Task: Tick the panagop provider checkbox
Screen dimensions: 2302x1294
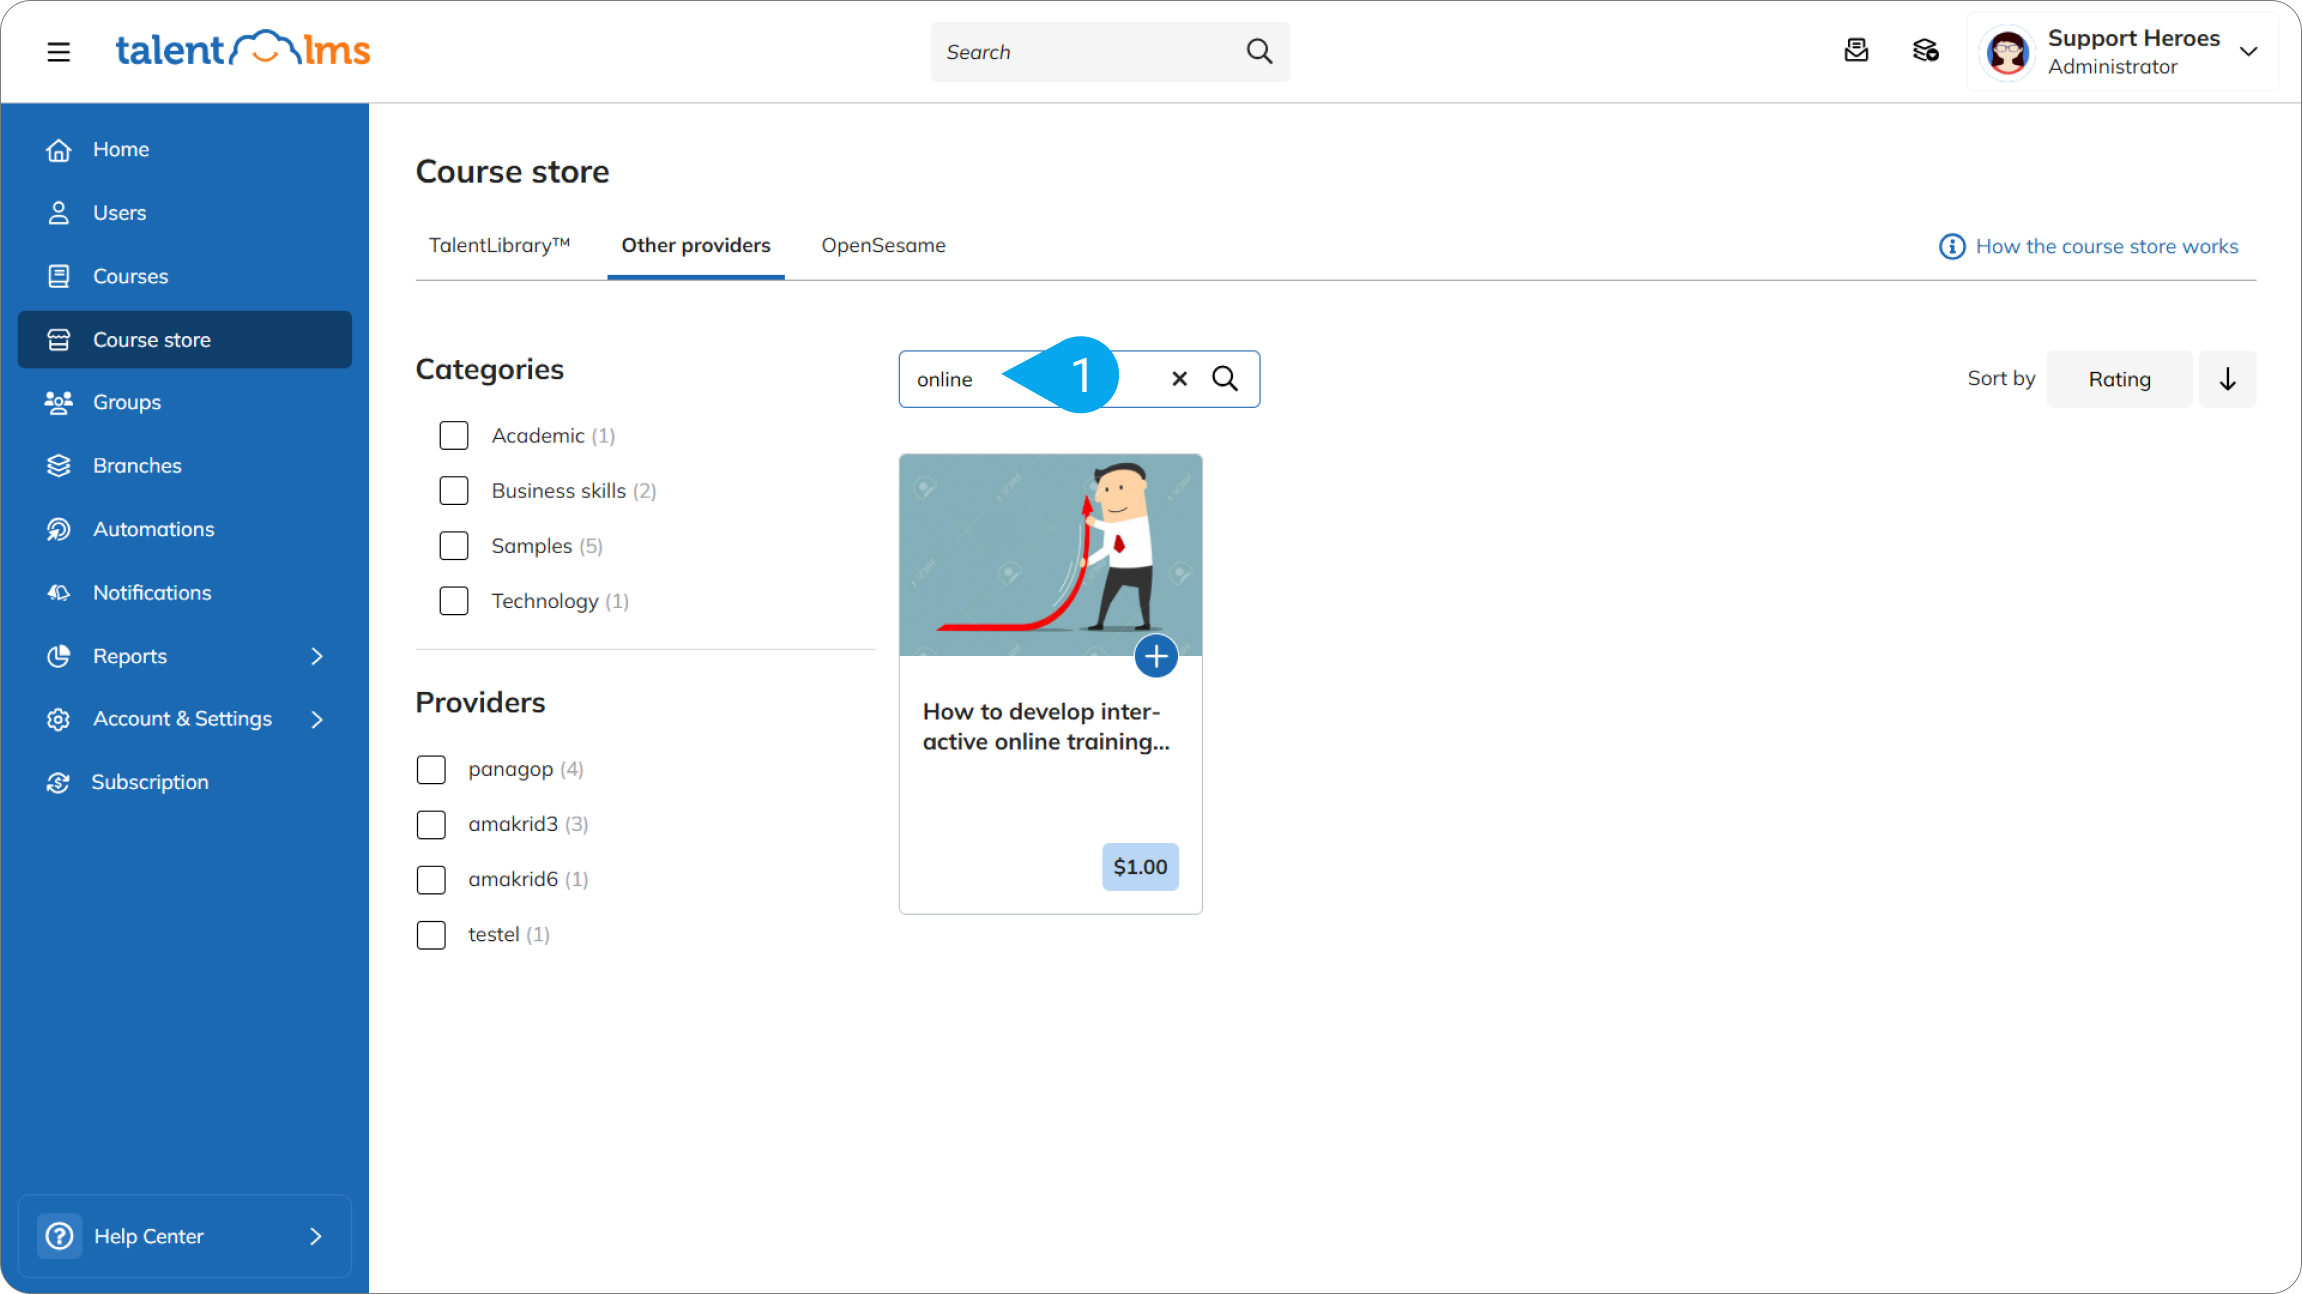Action: click(x=431, y=770)
